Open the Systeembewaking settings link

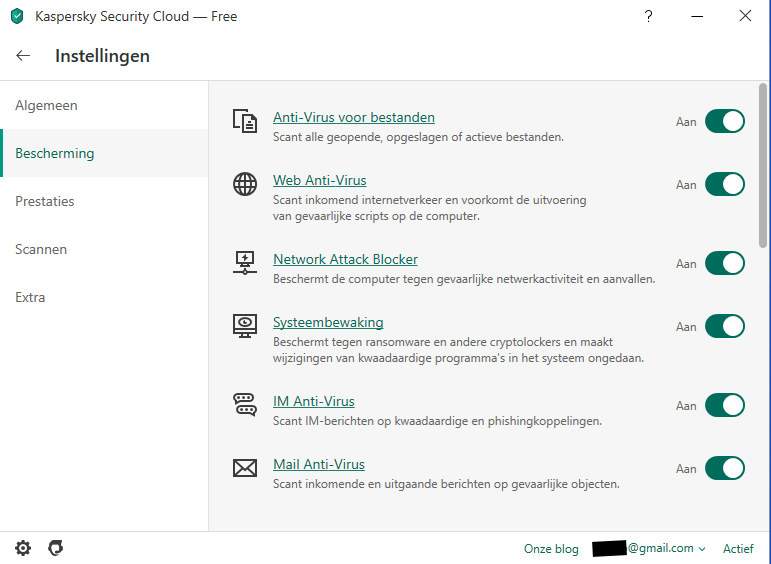[328, 322]
